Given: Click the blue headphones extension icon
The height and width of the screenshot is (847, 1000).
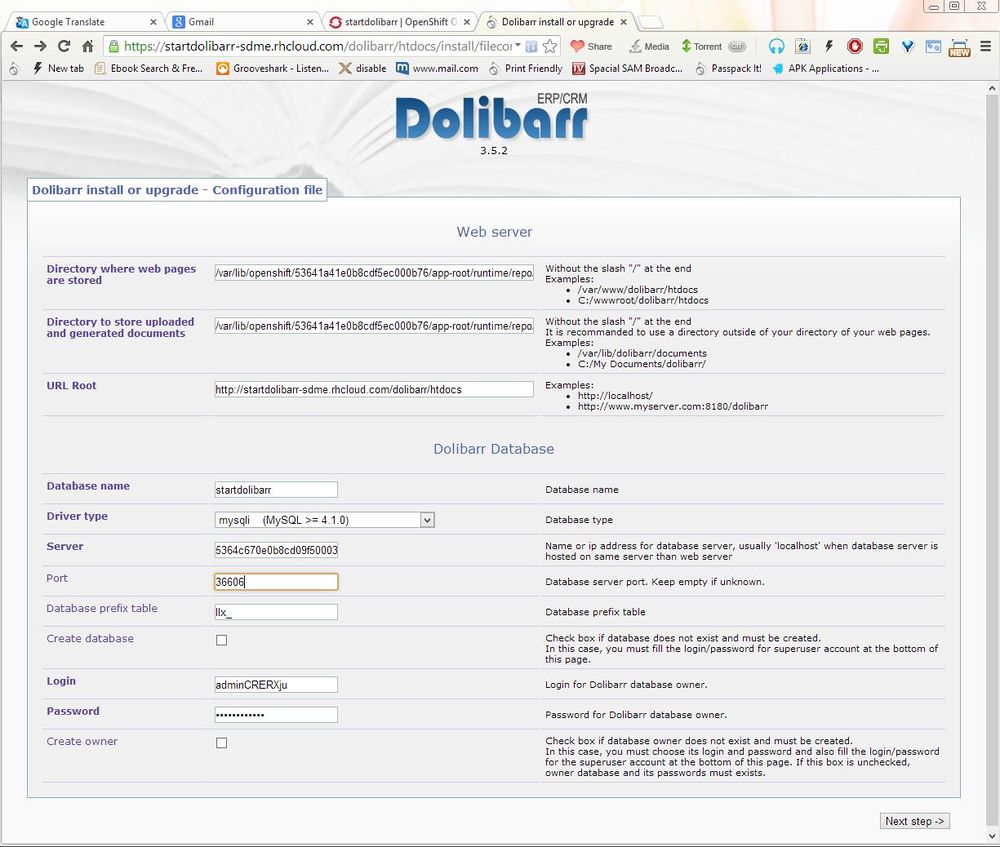Looking at the screenshot, I should 777,46.
